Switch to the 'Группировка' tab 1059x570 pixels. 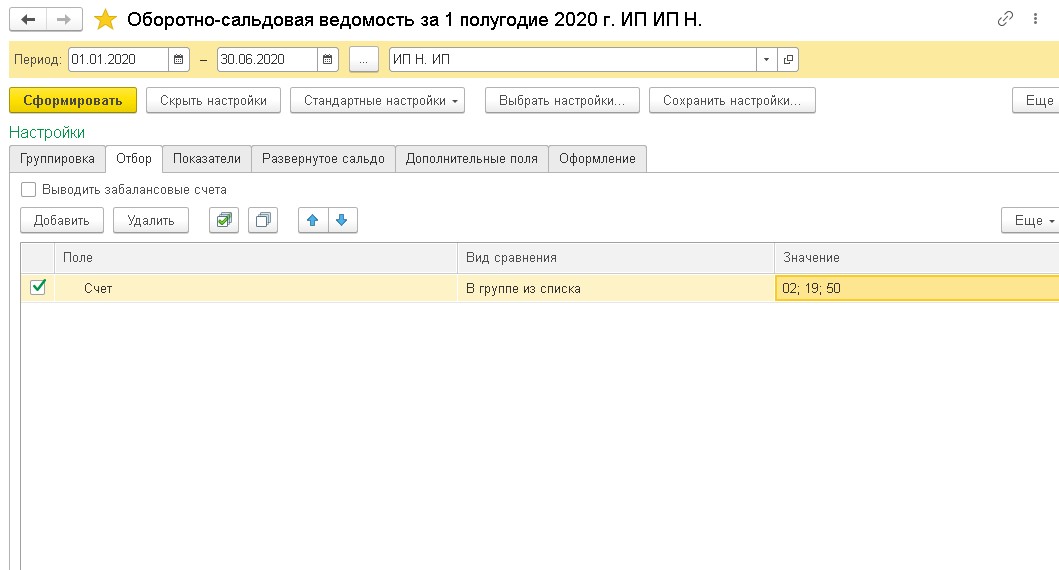(57, 158)
